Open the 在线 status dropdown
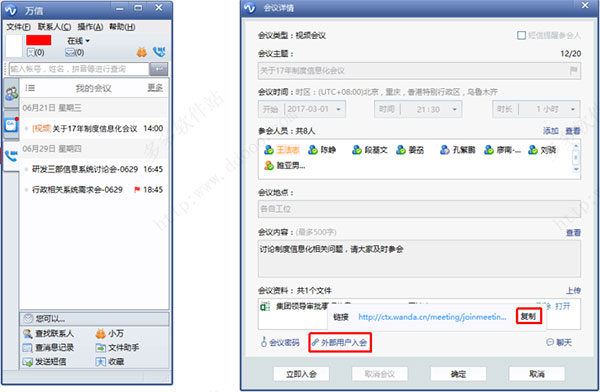 pyautogui.click(x=78, y=41)
